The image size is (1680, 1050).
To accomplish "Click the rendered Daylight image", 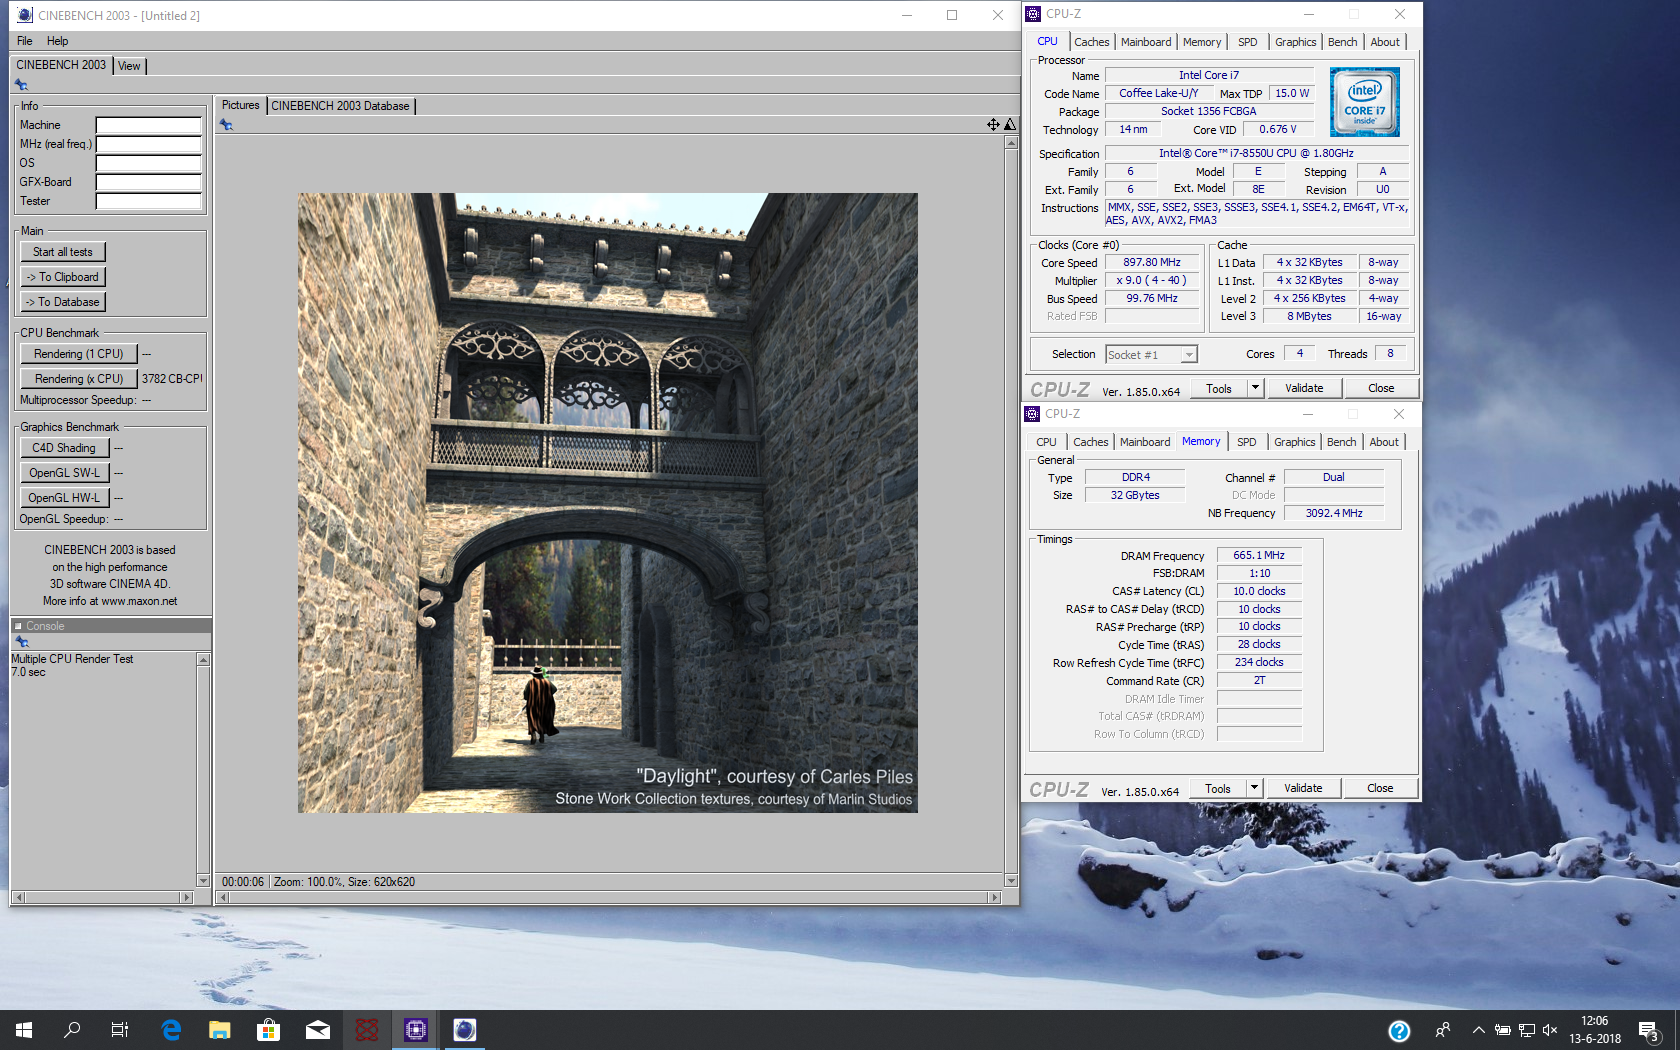I will click(607, 502).
